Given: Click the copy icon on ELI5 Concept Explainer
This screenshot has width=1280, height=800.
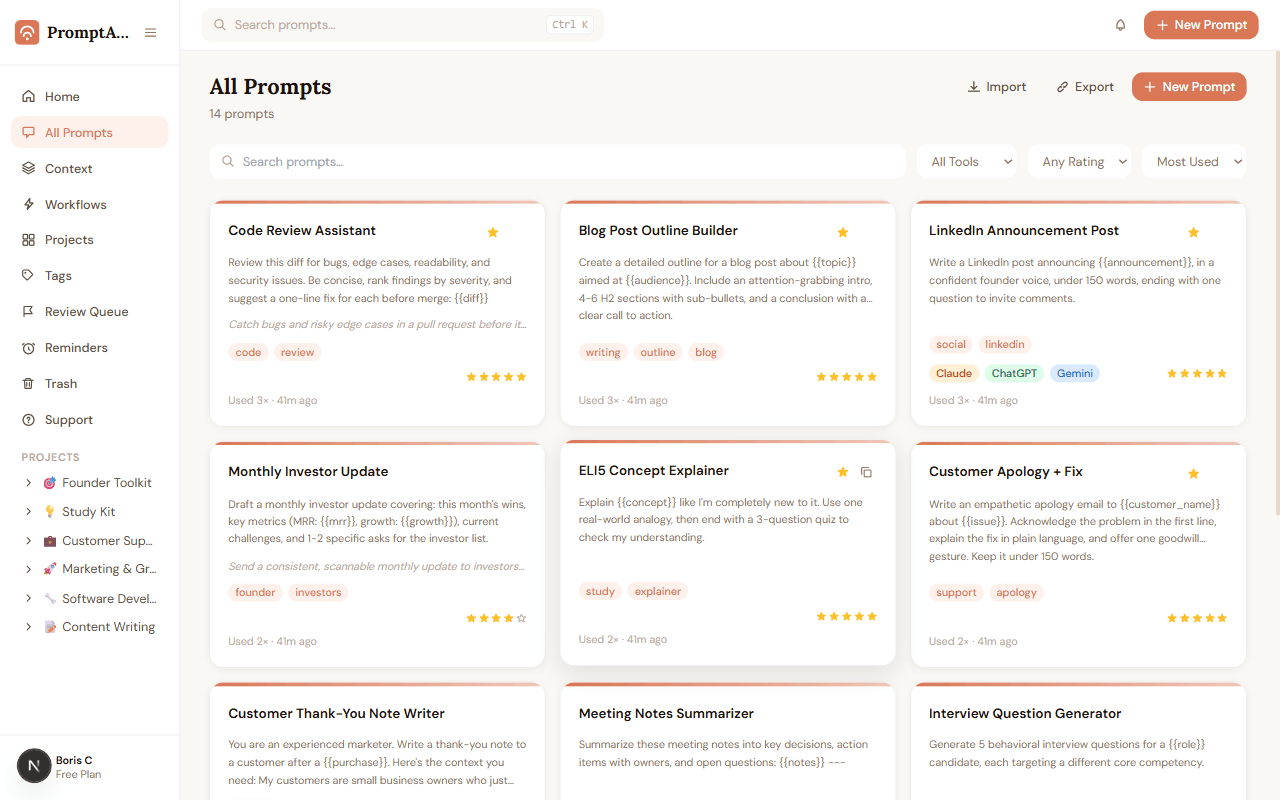Looking at the screenshot, I should pos(867,472).
